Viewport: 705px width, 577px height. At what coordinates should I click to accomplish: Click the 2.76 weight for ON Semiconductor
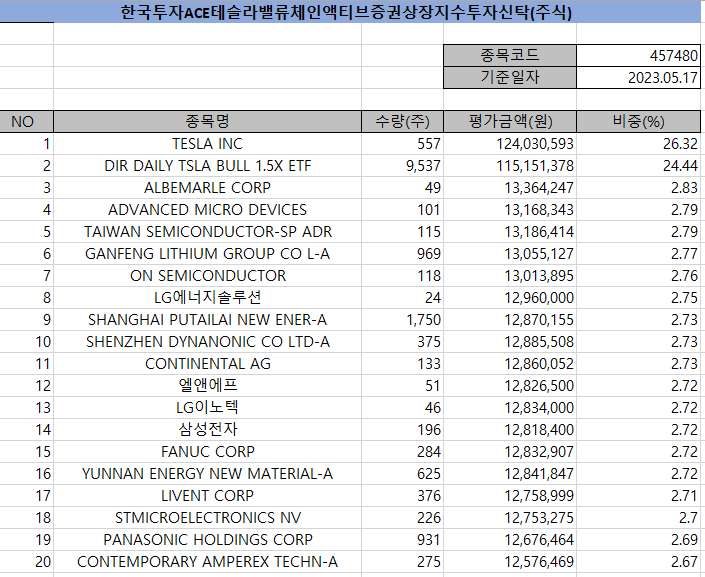click(638, 276)
